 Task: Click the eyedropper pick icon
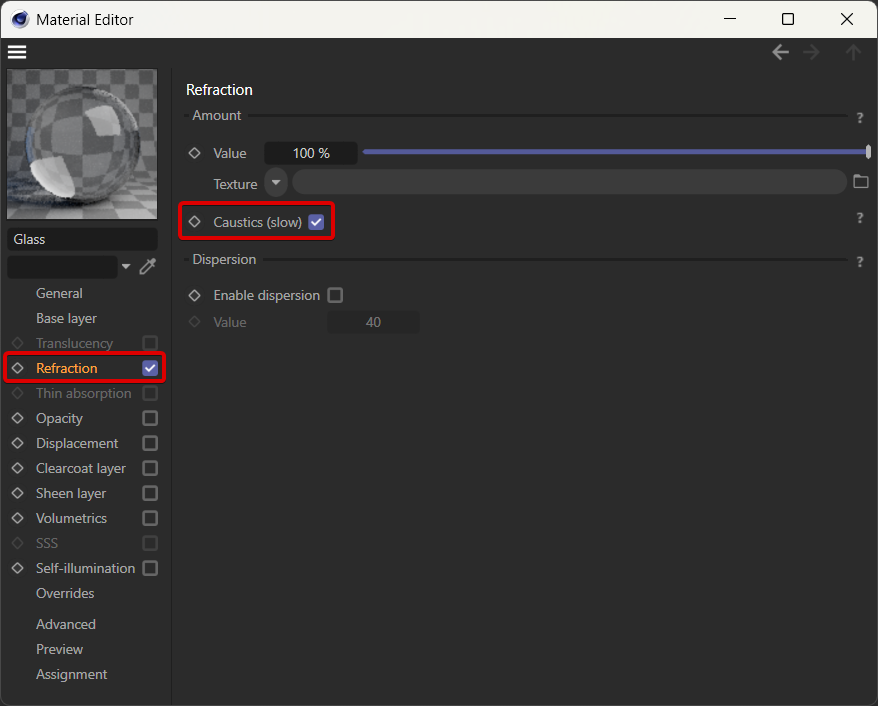tap(148, 266)
